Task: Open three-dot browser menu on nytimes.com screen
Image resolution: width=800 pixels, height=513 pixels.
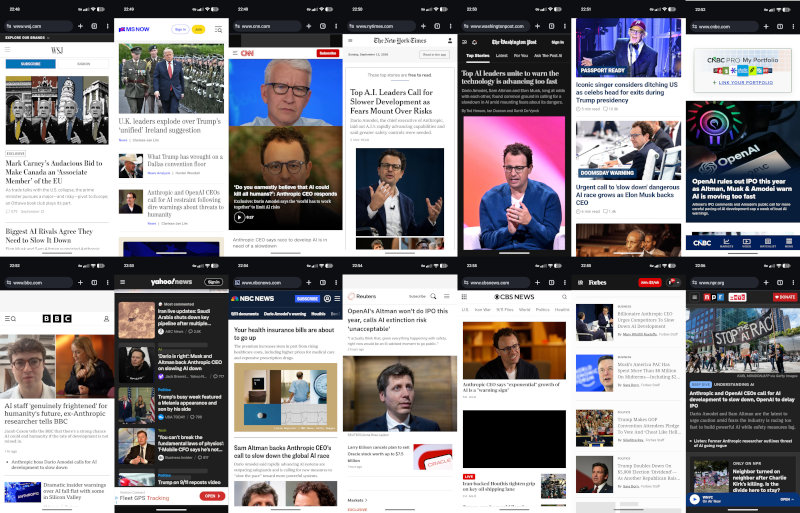Action: tap(450, 26)
